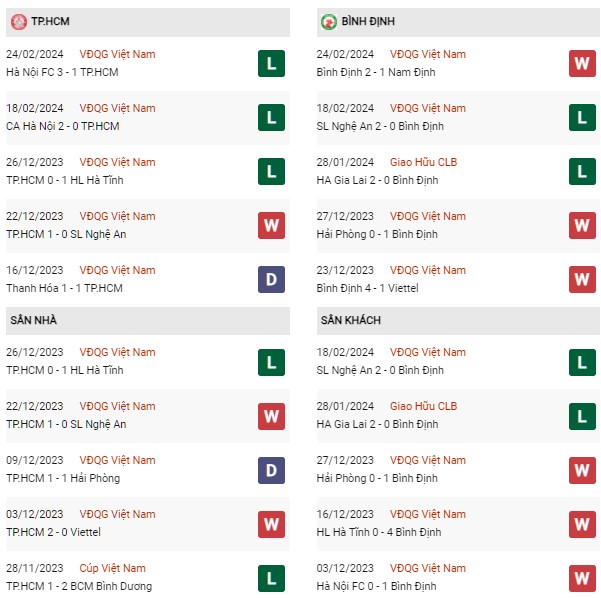601x598 pixels.
Task: Open match TP.HCM 1 - 0 SL Nghệ An in the top TP.HCM list
Action: click(x=66, y=234)
